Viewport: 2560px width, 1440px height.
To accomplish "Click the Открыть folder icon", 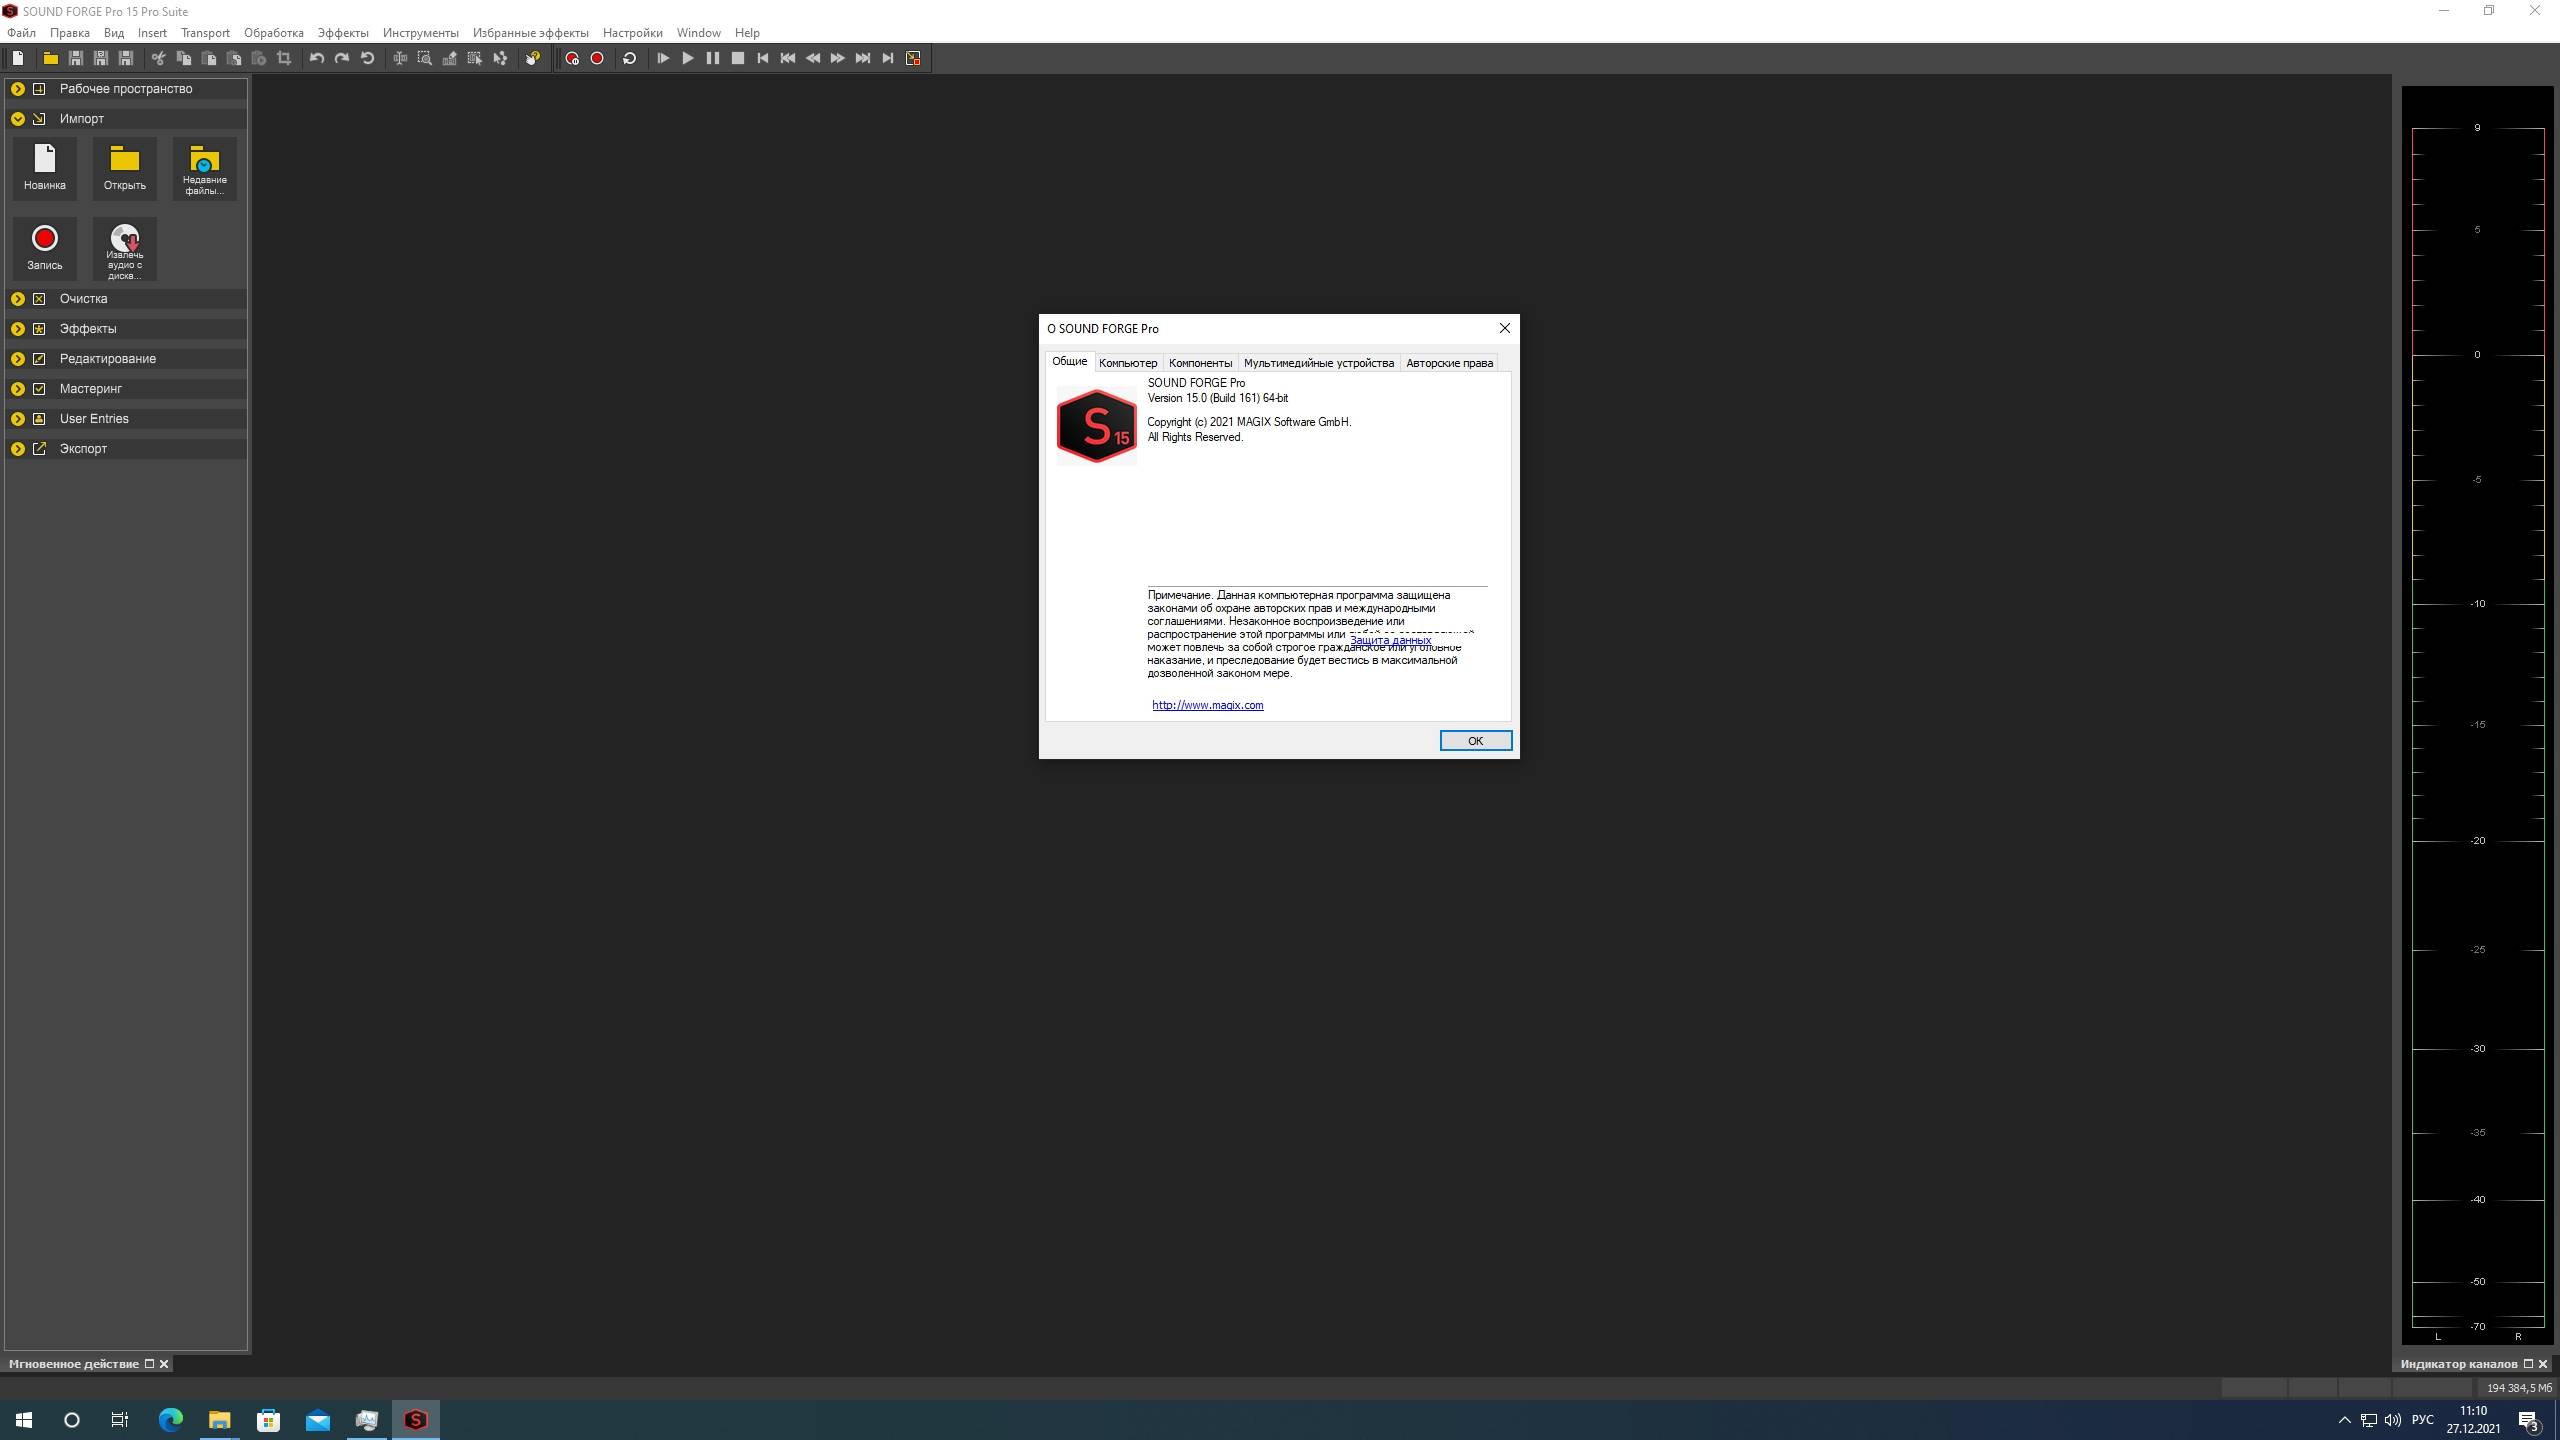I will click(x=125, y=167).
